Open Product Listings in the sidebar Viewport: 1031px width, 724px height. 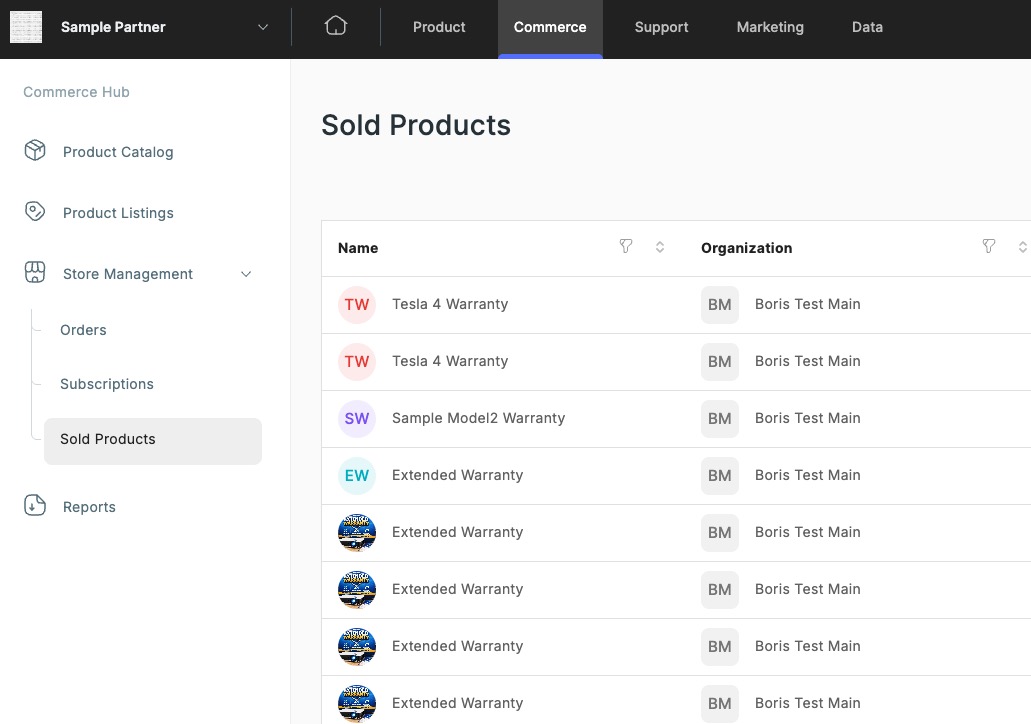pyautogui.click(x=118, y=213)
